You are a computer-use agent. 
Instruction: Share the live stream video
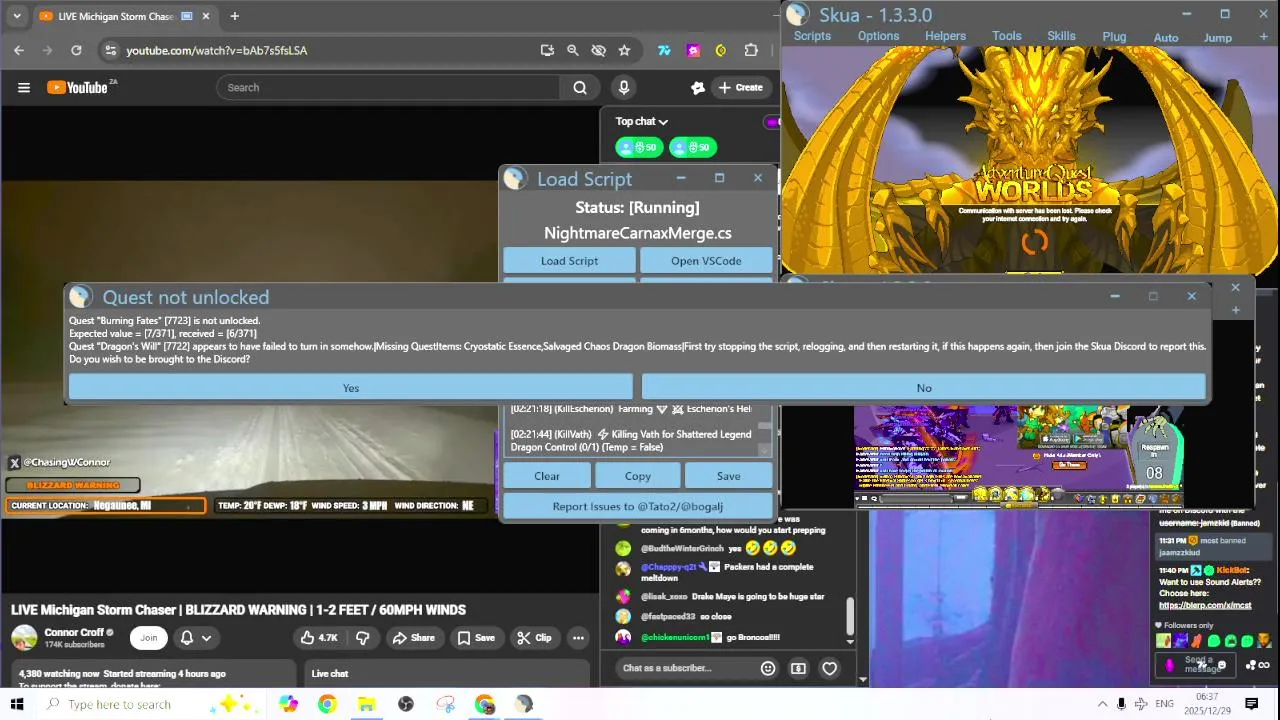click(414, 638)
